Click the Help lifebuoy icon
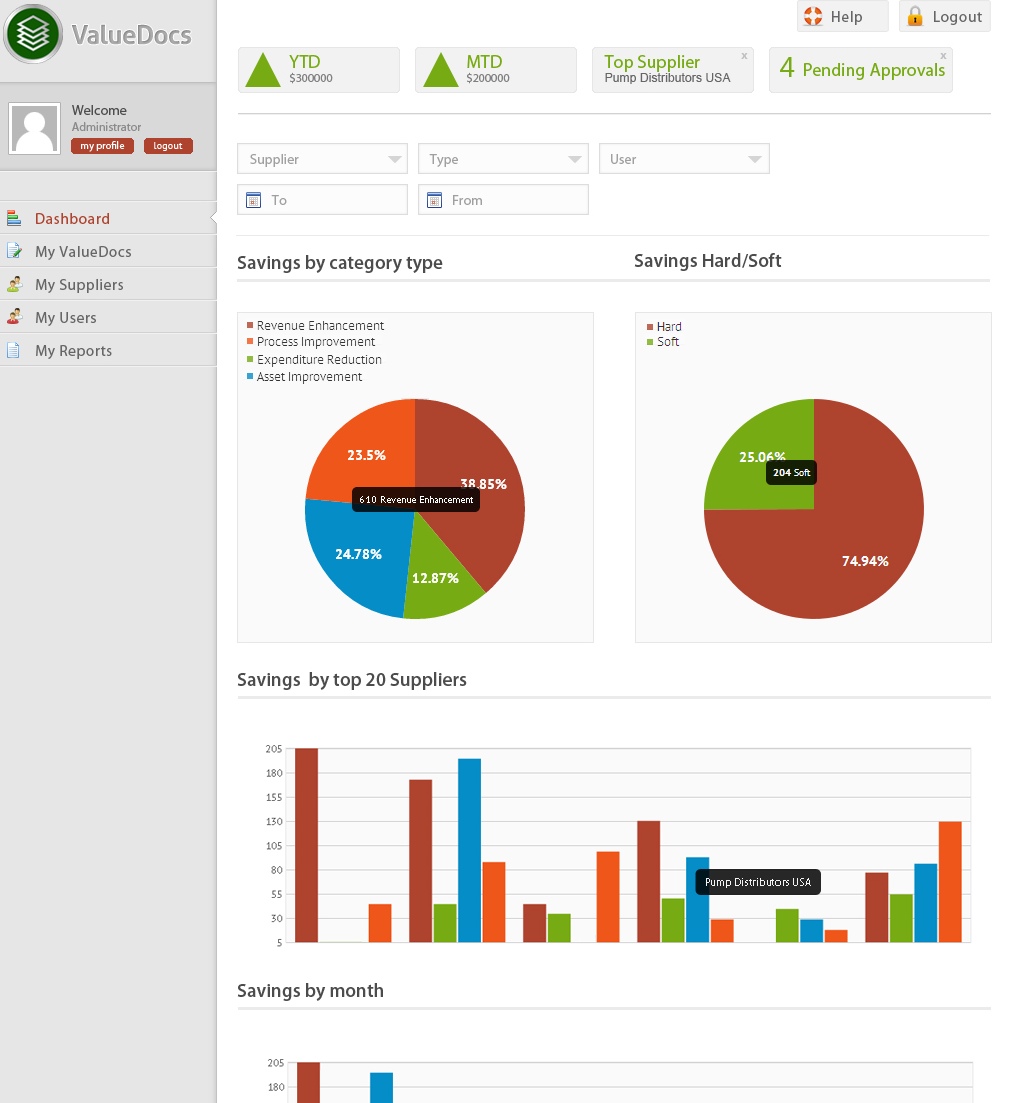1011x1103 pixels. pos(813,17)
